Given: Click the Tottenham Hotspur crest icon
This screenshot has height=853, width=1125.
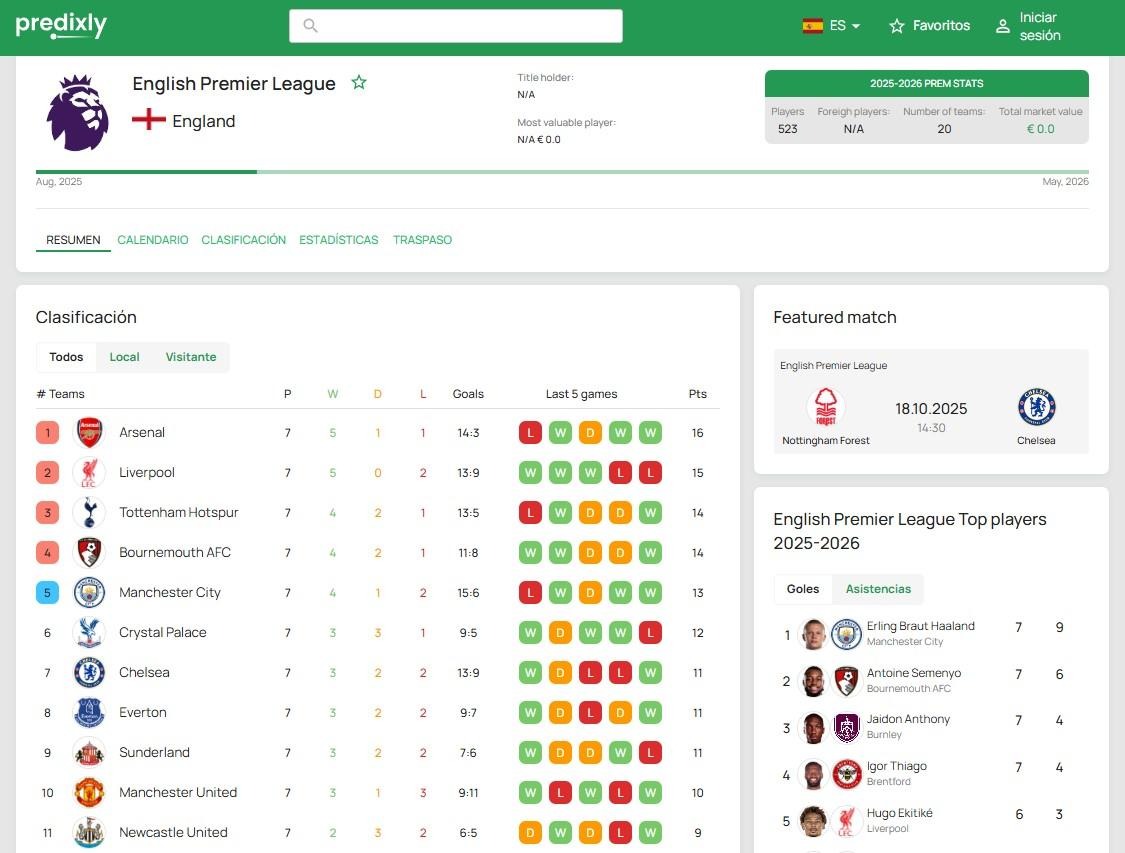Looking at the screenshot, I should 89,513.
